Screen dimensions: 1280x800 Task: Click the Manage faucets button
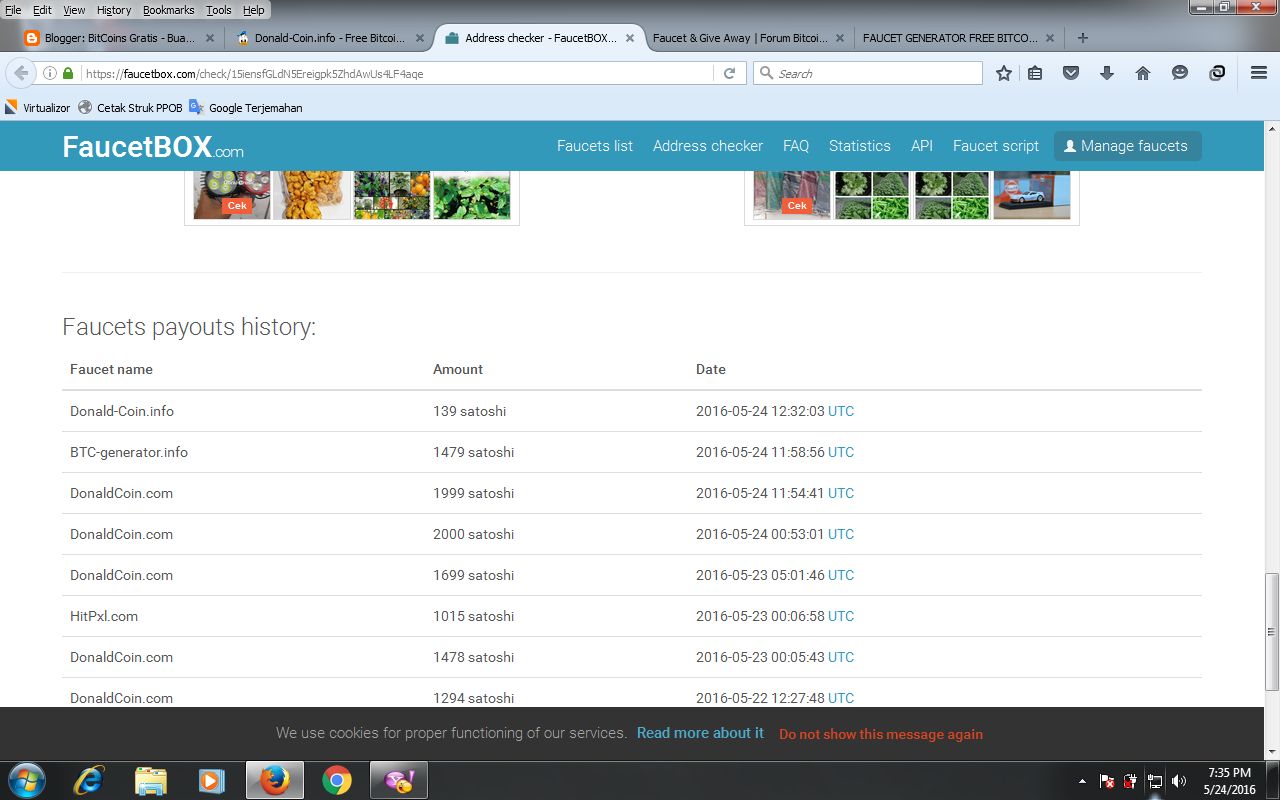click(1127, 146)
